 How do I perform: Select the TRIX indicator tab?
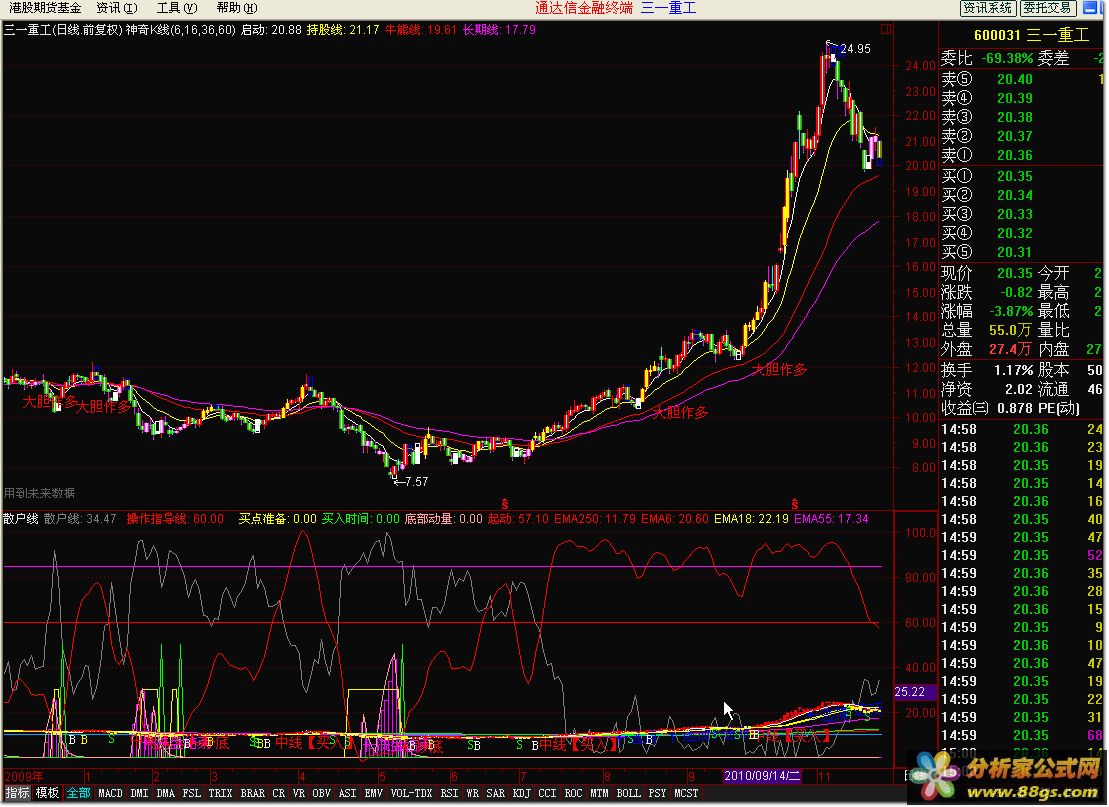tap(220, 794)
